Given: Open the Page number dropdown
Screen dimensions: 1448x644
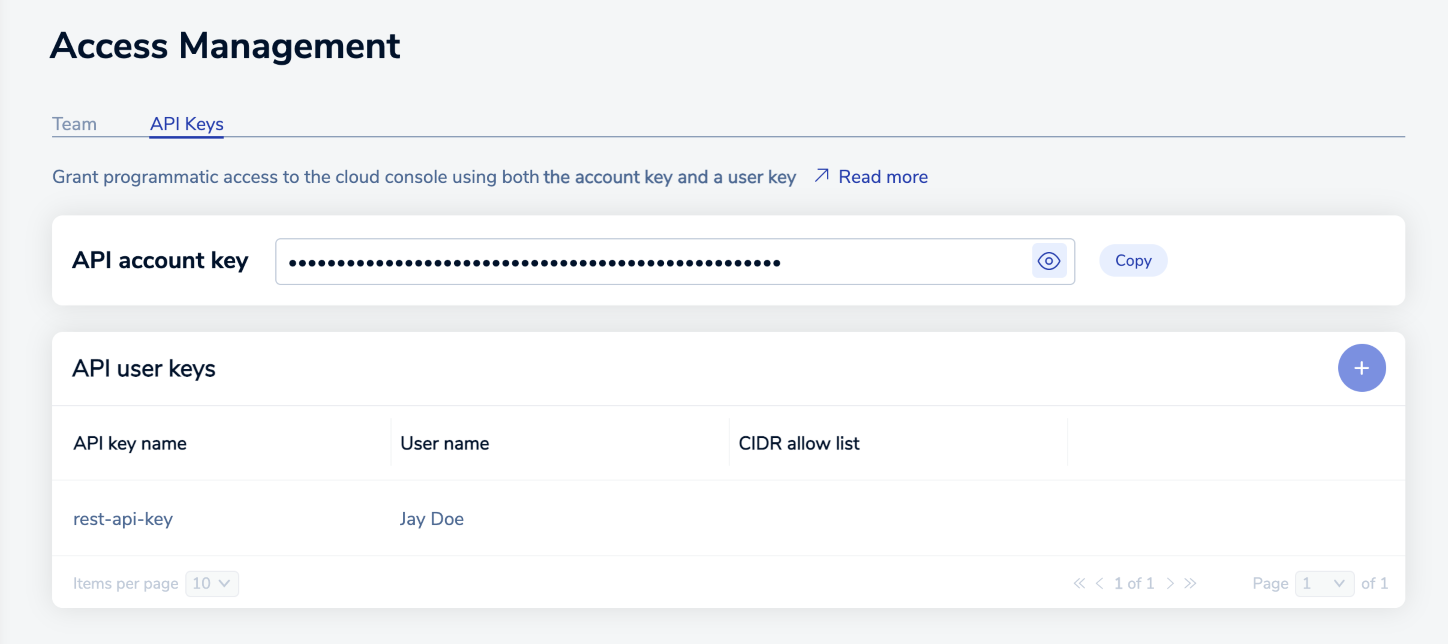Looking at the screenshot, I should pos(1324,583).
